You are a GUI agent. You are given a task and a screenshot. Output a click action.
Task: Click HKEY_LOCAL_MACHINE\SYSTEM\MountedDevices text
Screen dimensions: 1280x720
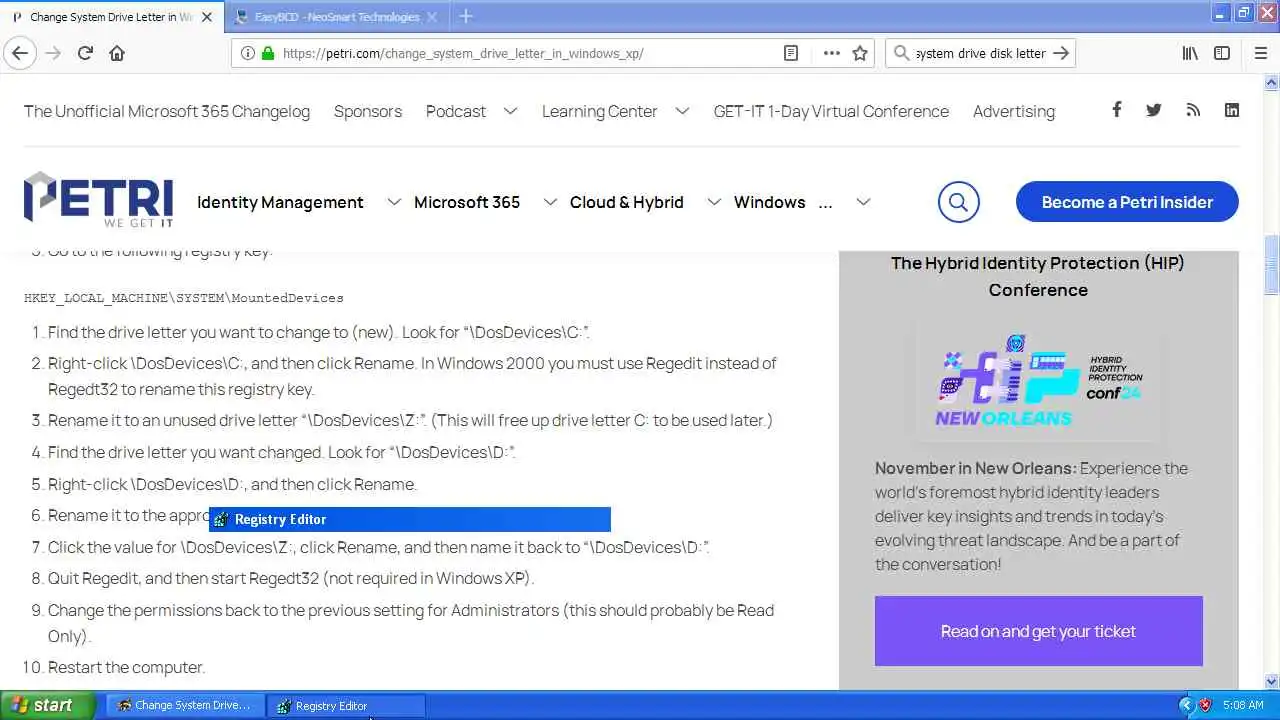(184, 298)
